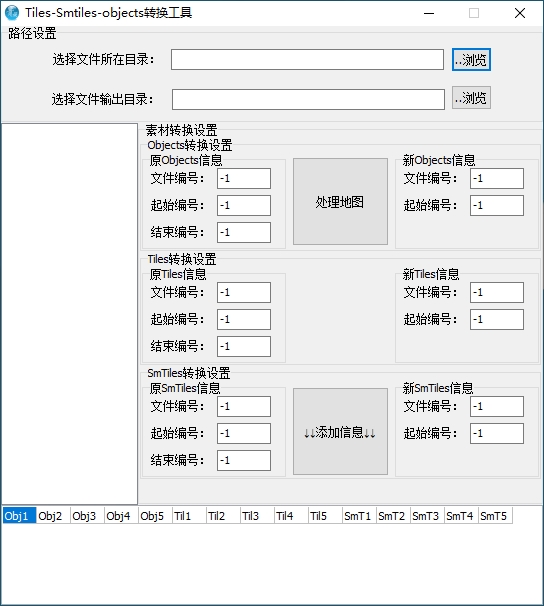Click 原Objects 文件编号 input field

[244, 178]
